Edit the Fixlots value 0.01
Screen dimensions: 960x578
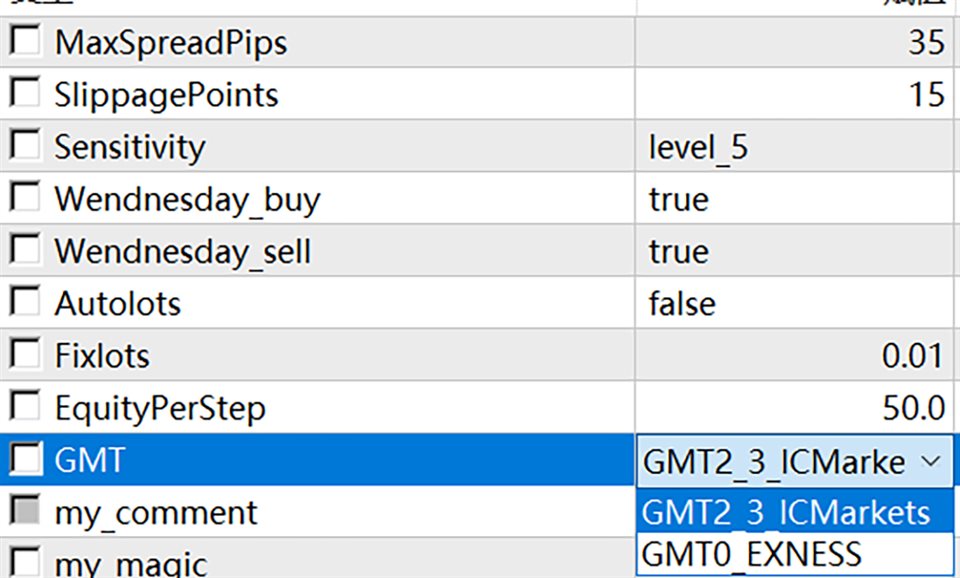[911, 355]
